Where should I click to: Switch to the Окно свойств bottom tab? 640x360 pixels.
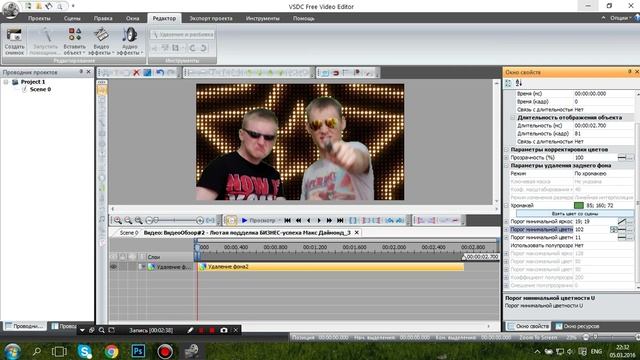click(x=529, y=326)
